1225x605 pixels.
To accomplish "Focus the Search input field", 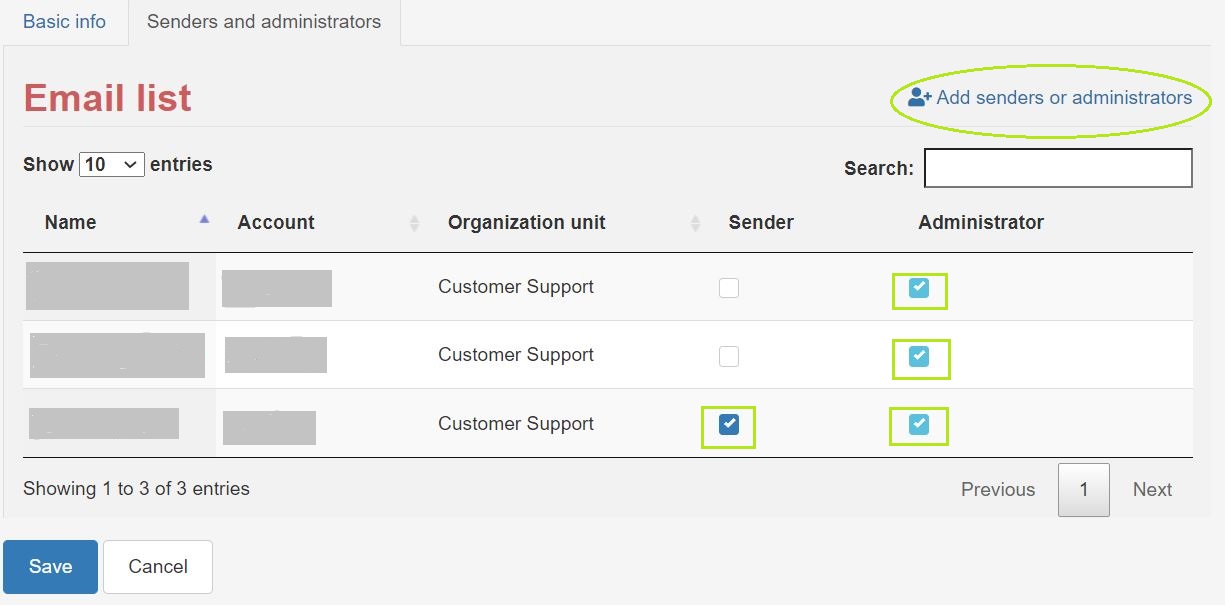I will [x=1058, y=168].
